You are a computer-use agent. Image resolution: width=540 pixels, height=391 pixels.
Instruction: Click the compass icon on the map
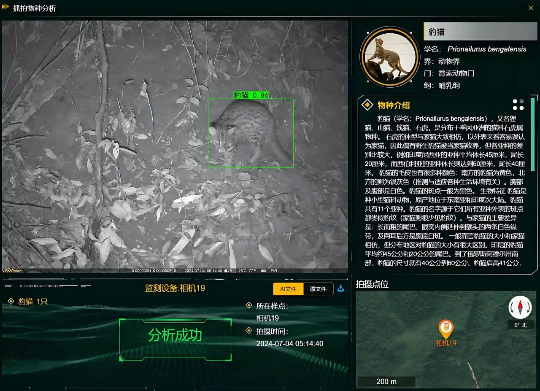coord(520,307)
